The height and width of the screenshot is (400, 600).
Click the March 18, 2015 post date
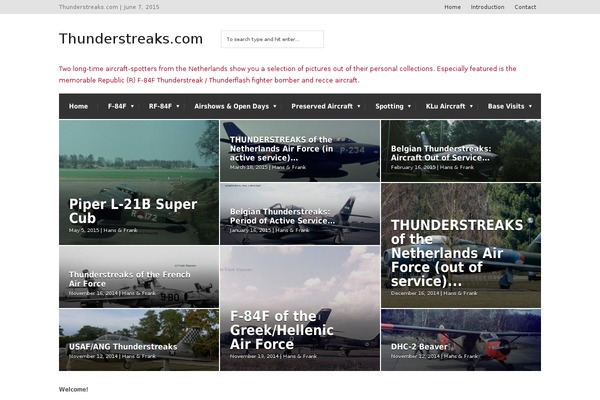pos(248,167)
